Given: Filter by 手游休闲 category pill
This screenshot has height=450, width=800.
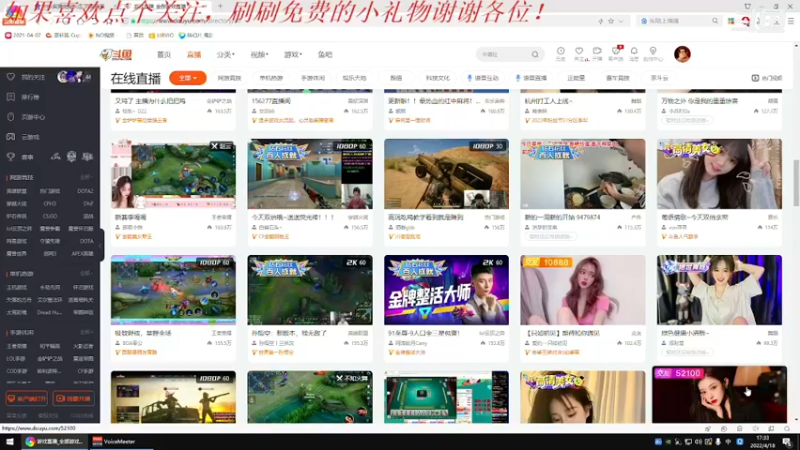Looking at the screenshot, I should 313,78.
